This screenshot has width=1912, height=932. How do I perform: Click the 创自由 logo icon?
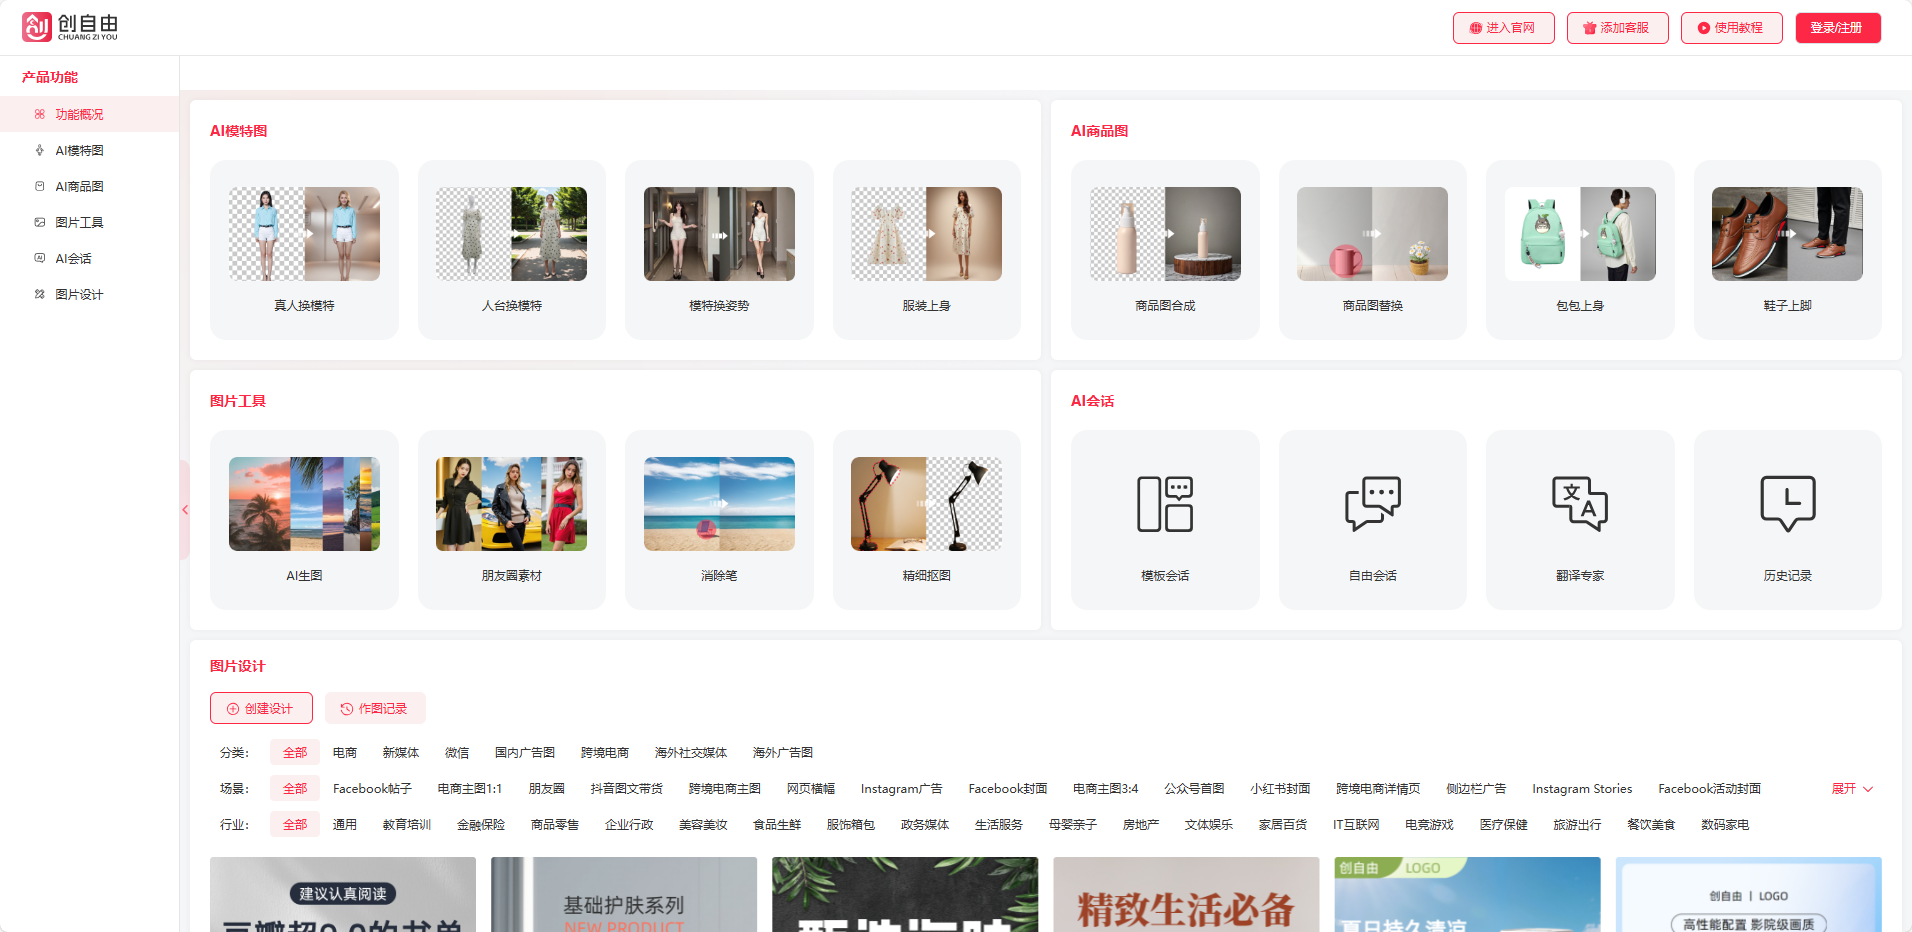[x=37, y=27]
